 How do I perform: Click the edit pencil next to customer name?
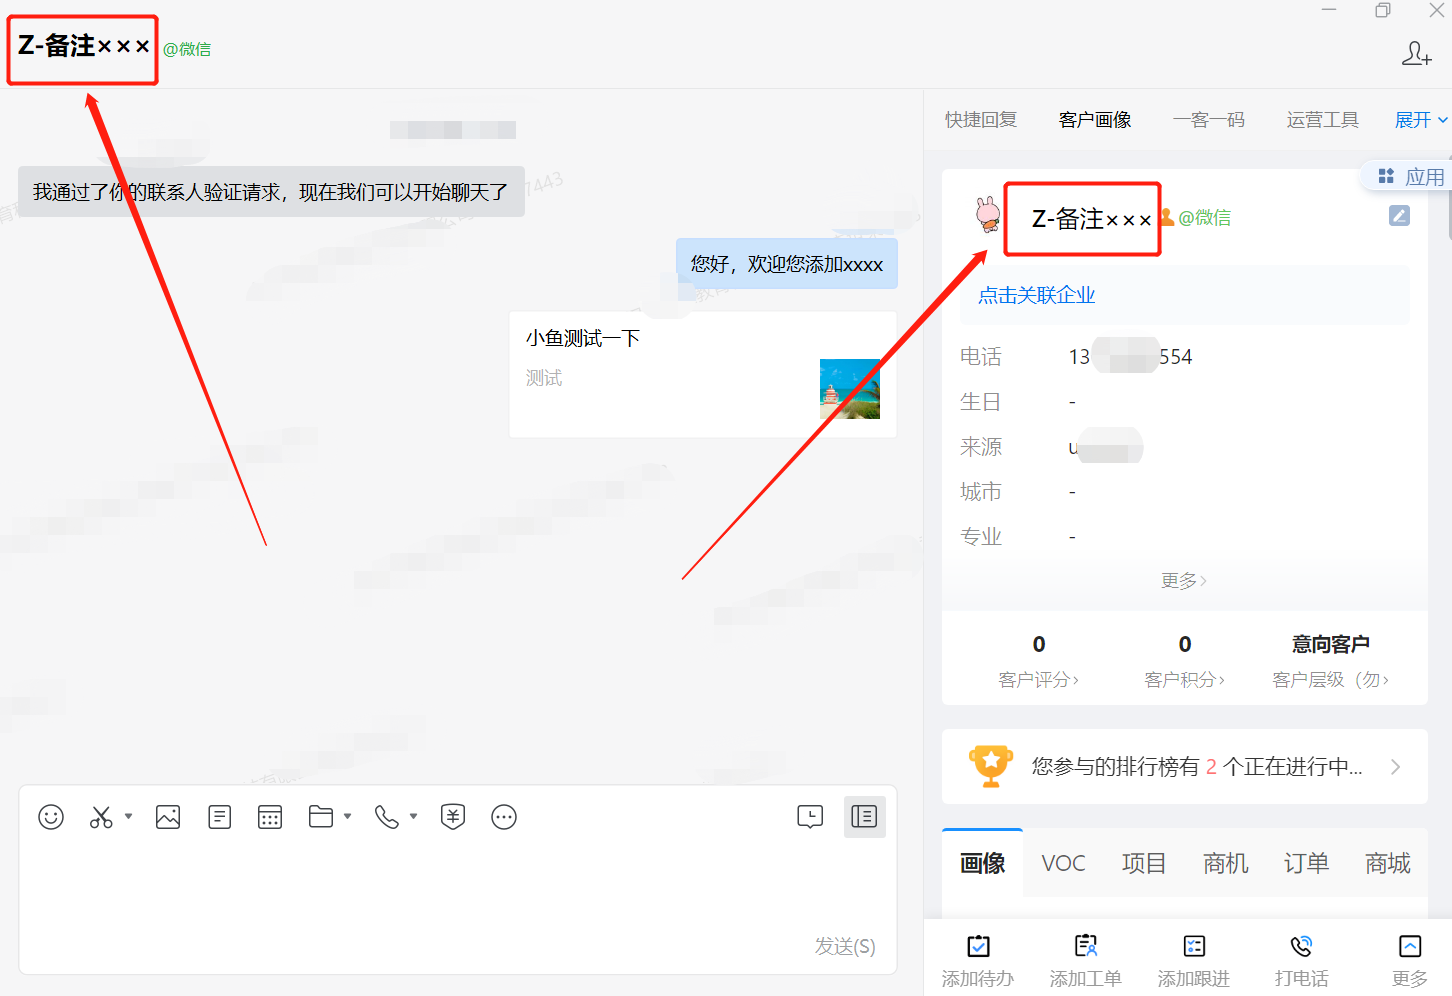pos(1399,215)
